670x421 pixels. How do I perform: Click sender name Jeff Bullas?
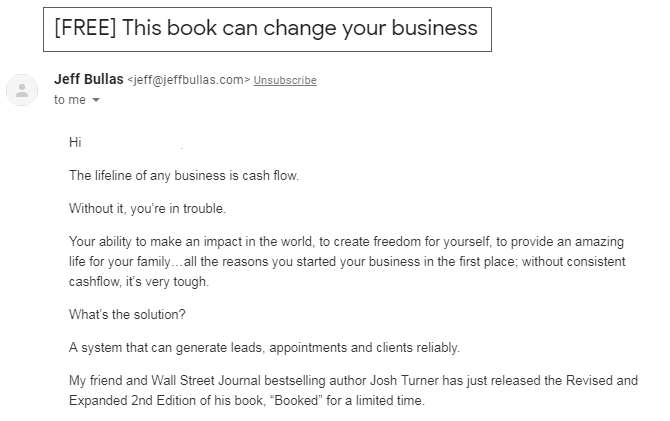click(88, 79)
